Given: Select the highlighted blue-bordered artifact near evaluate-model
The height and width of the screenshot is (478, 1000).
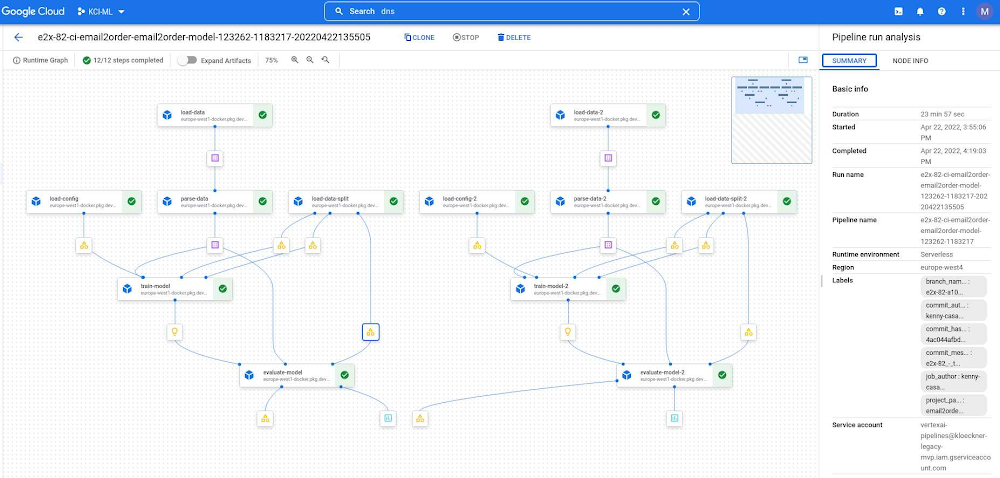Looking at the screenshot, I should coord(371,331).
